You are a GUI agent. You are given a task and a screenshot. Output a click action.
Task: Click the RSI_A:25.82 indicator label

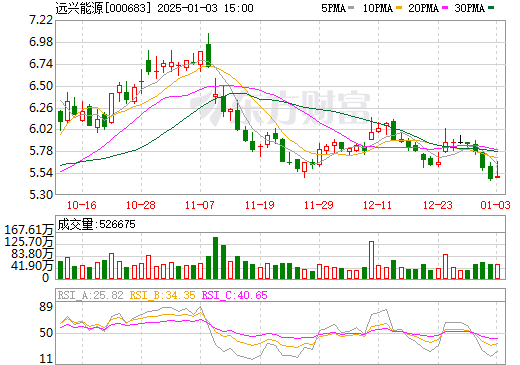tap(91, 295)
